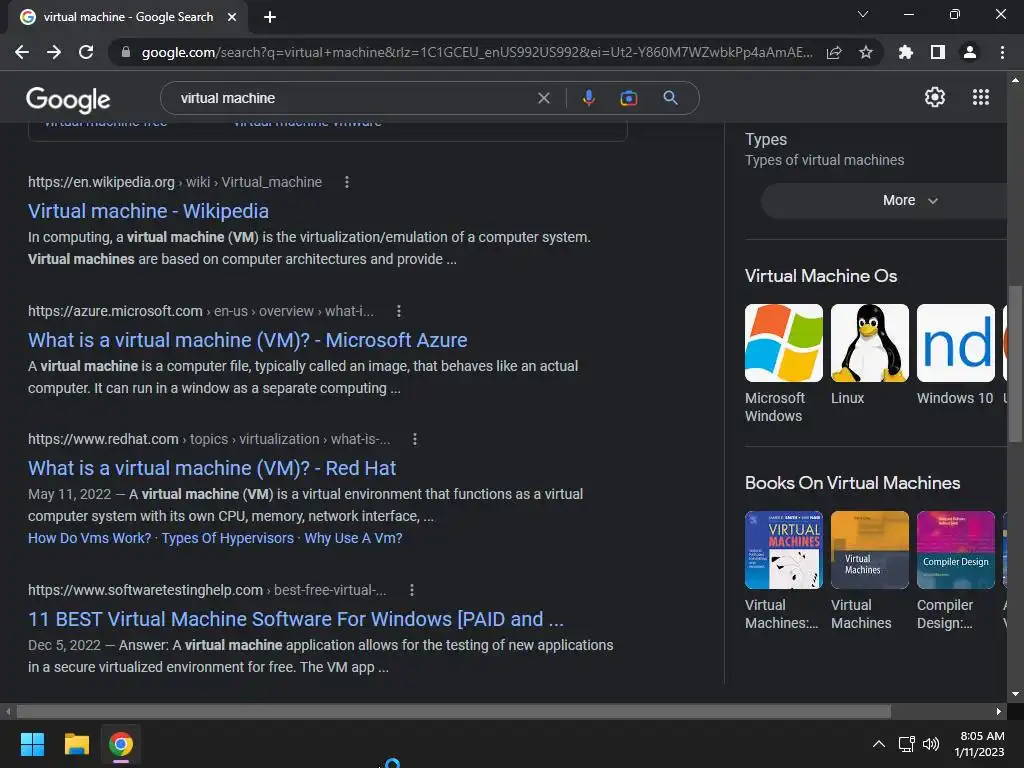View site information lock icon
This screenshot has width=1024, height=768.
point(126,52)
